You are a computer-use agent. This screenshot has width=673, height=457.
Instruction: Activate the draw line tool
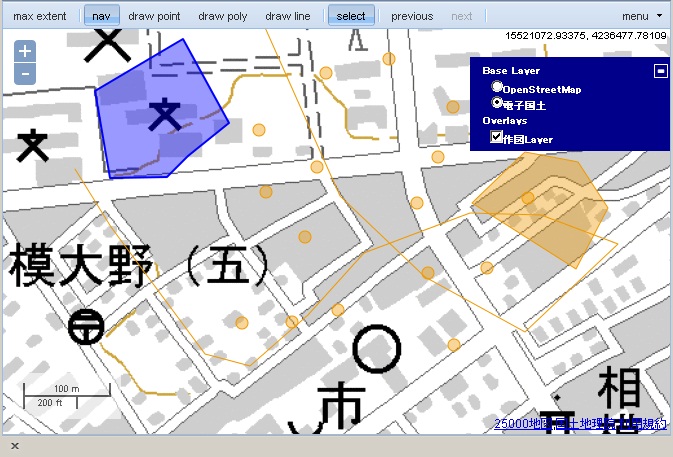[290, 16]
